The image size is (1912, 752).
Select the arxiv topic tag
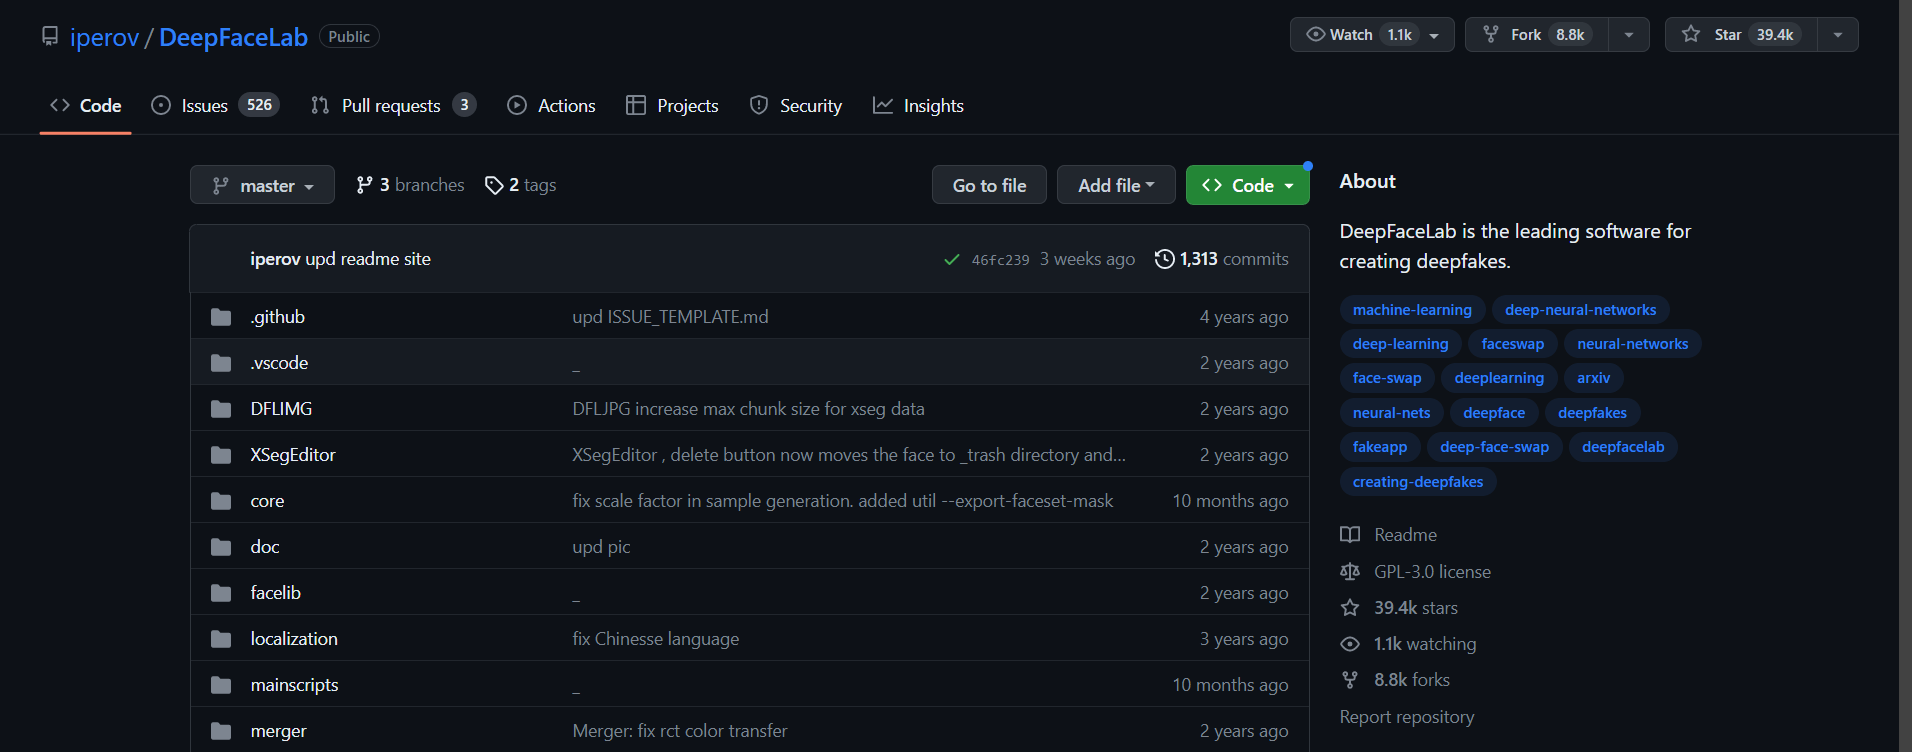[1593, 378]
